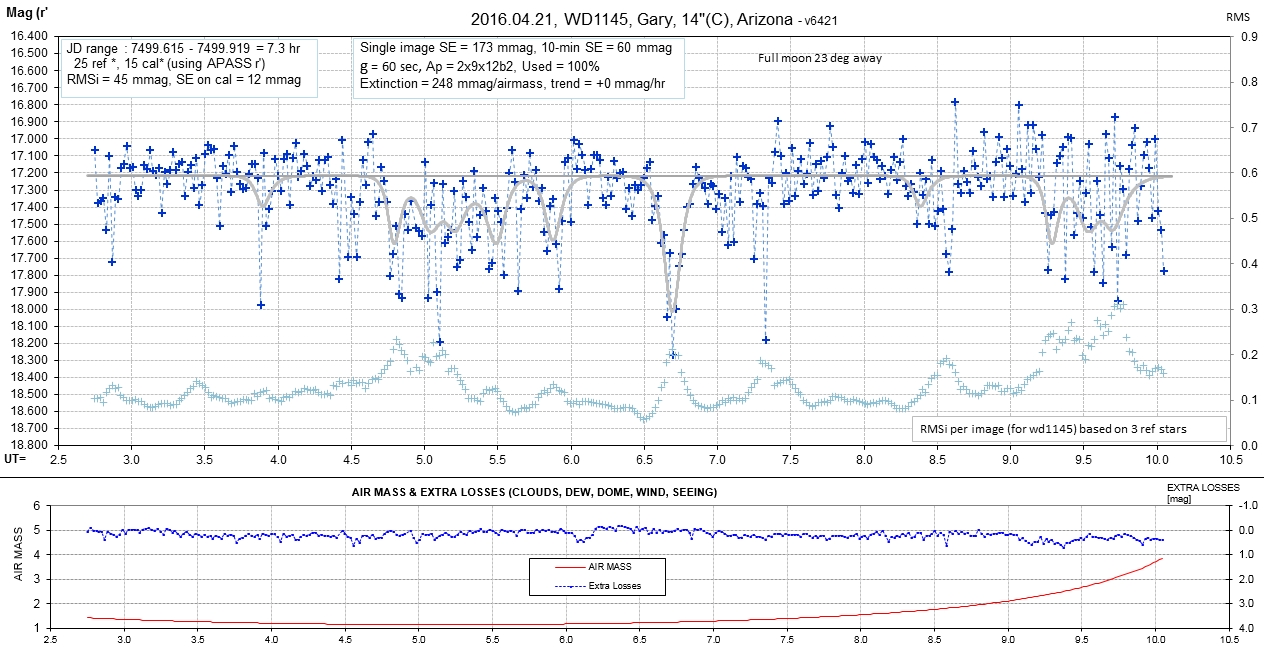
Task: Select the "UT=" axis label
Action: pyautogui.click(x=16, y=458)
